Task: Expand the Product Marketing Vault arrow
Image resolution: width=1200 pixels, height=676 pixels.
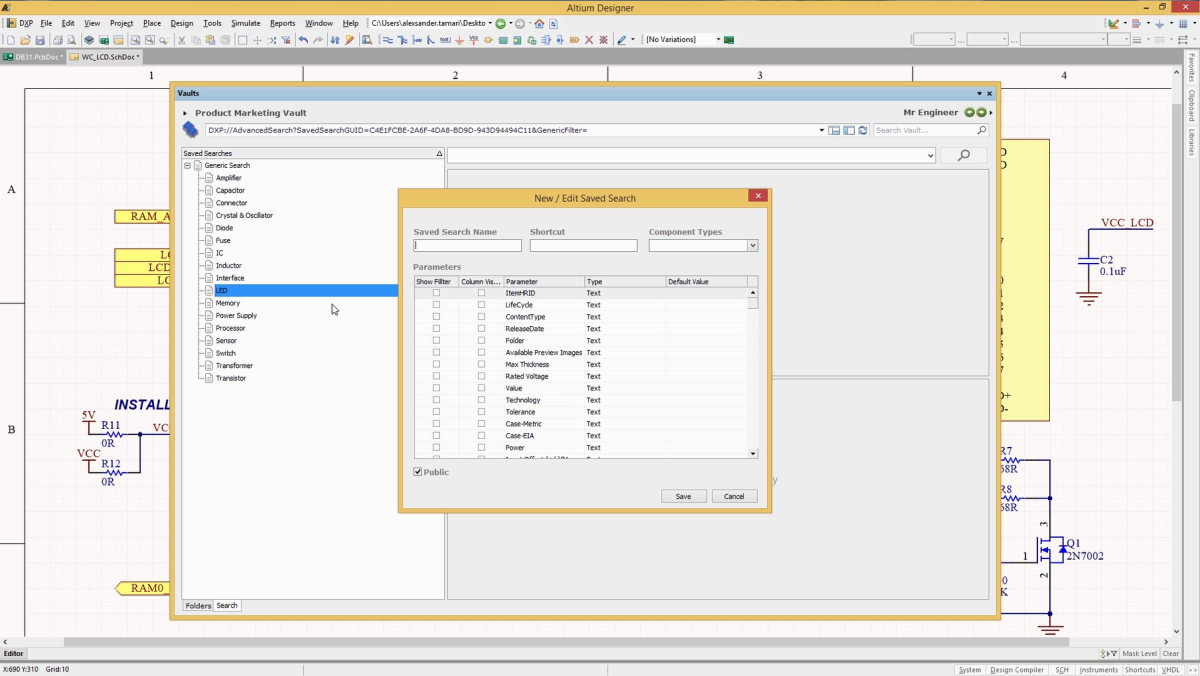Action: (186, 113)
